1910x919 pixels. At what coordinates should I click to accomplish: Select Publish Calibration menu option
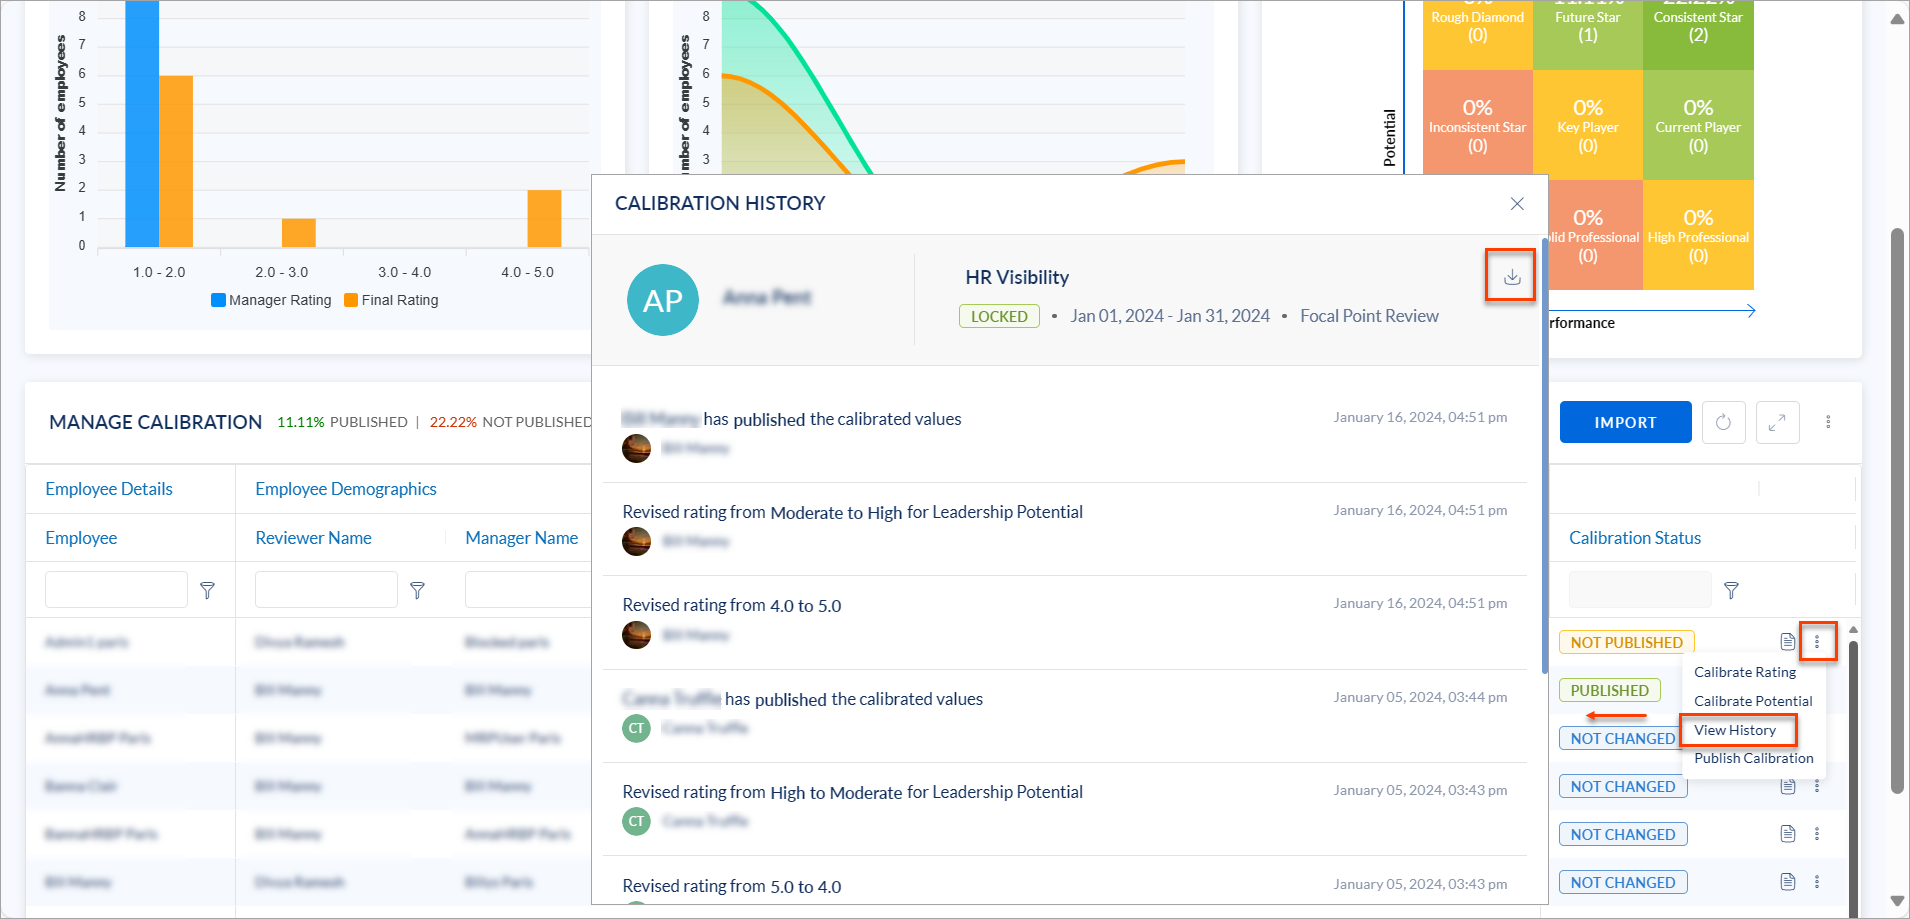pyautogui.click(x=1753, y=758)
